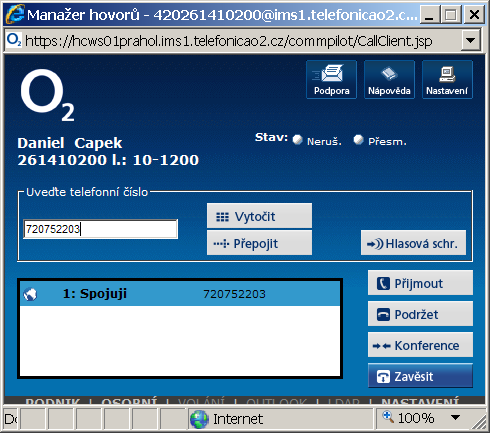Click the O2 logo
490x433 pixels.
coord(47,95)
